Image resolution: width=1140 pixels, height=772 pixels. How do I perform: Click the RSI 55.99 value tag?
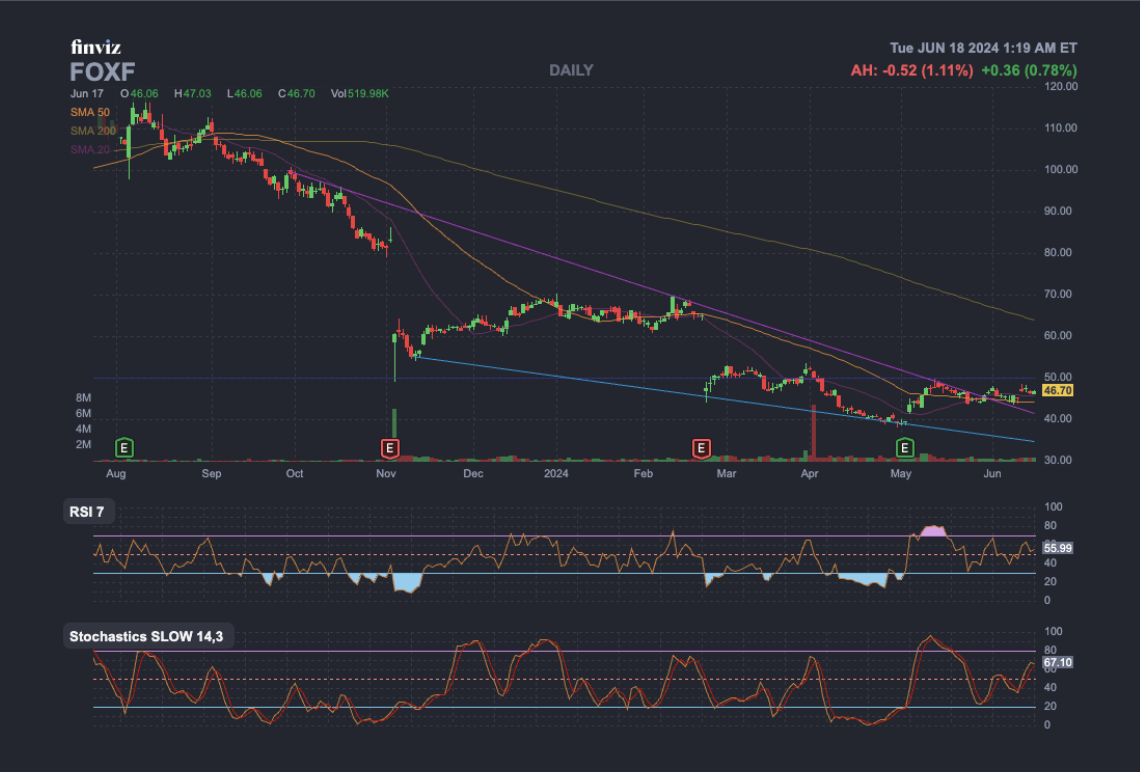point(1057,548)
